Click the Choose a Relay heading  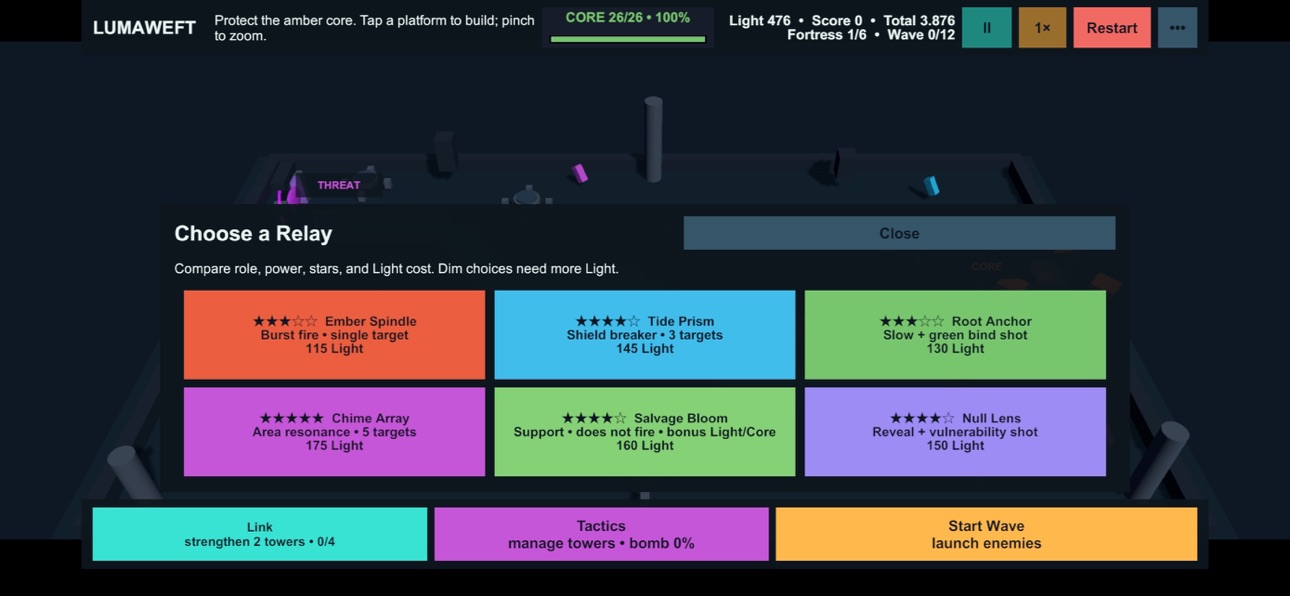click(253, 233)
